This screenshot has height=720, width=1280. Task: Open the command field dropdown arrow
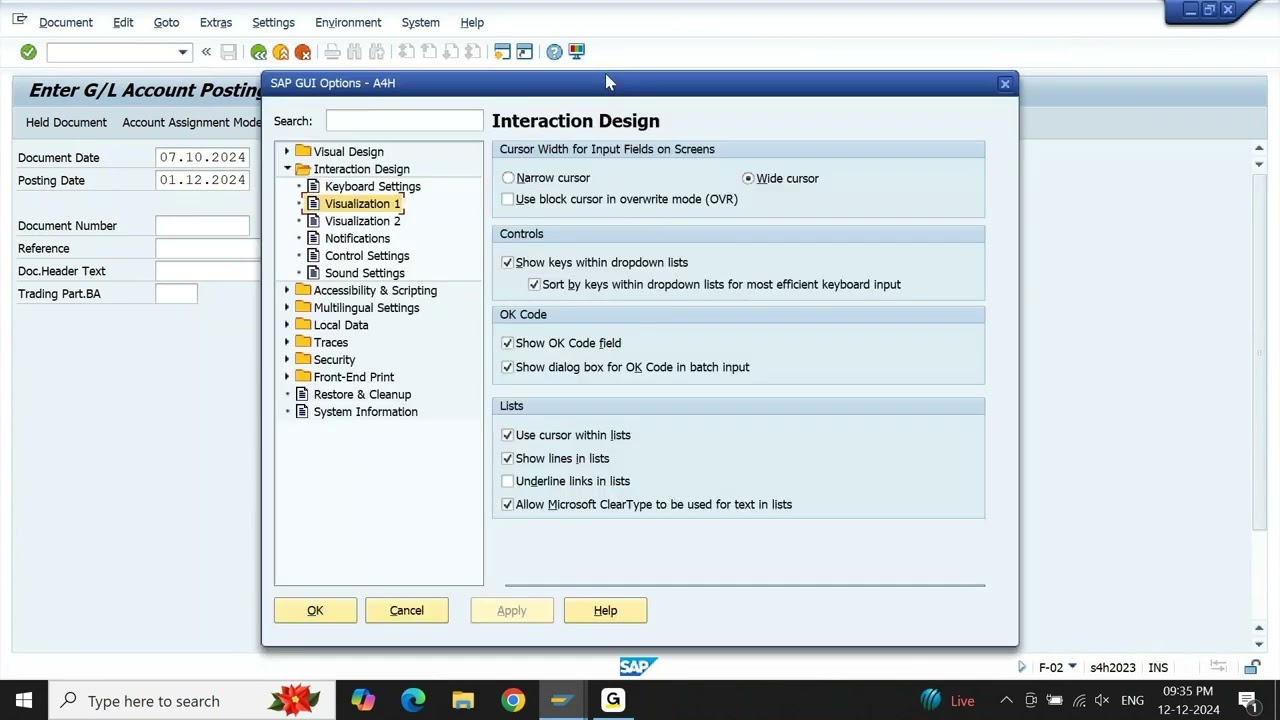click(182, 52)
